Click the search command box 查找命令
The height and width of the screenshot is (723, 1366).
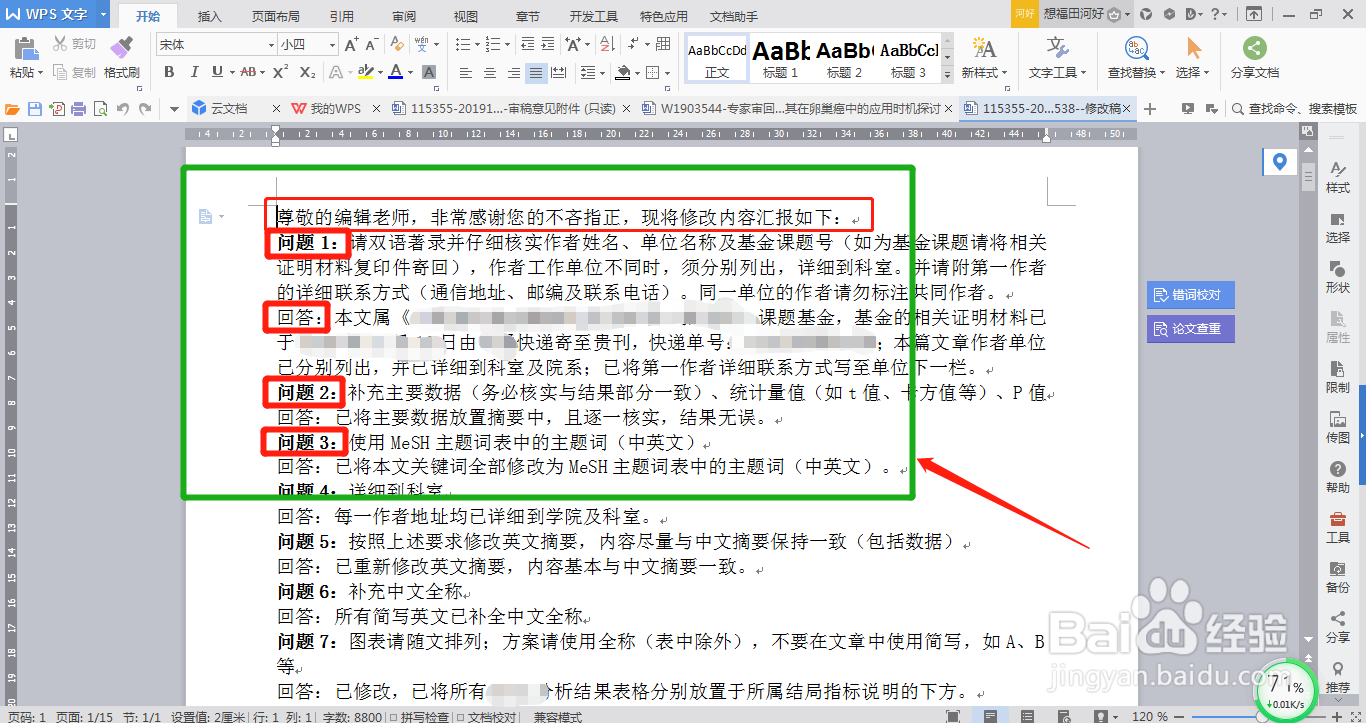coord(1294,109)
